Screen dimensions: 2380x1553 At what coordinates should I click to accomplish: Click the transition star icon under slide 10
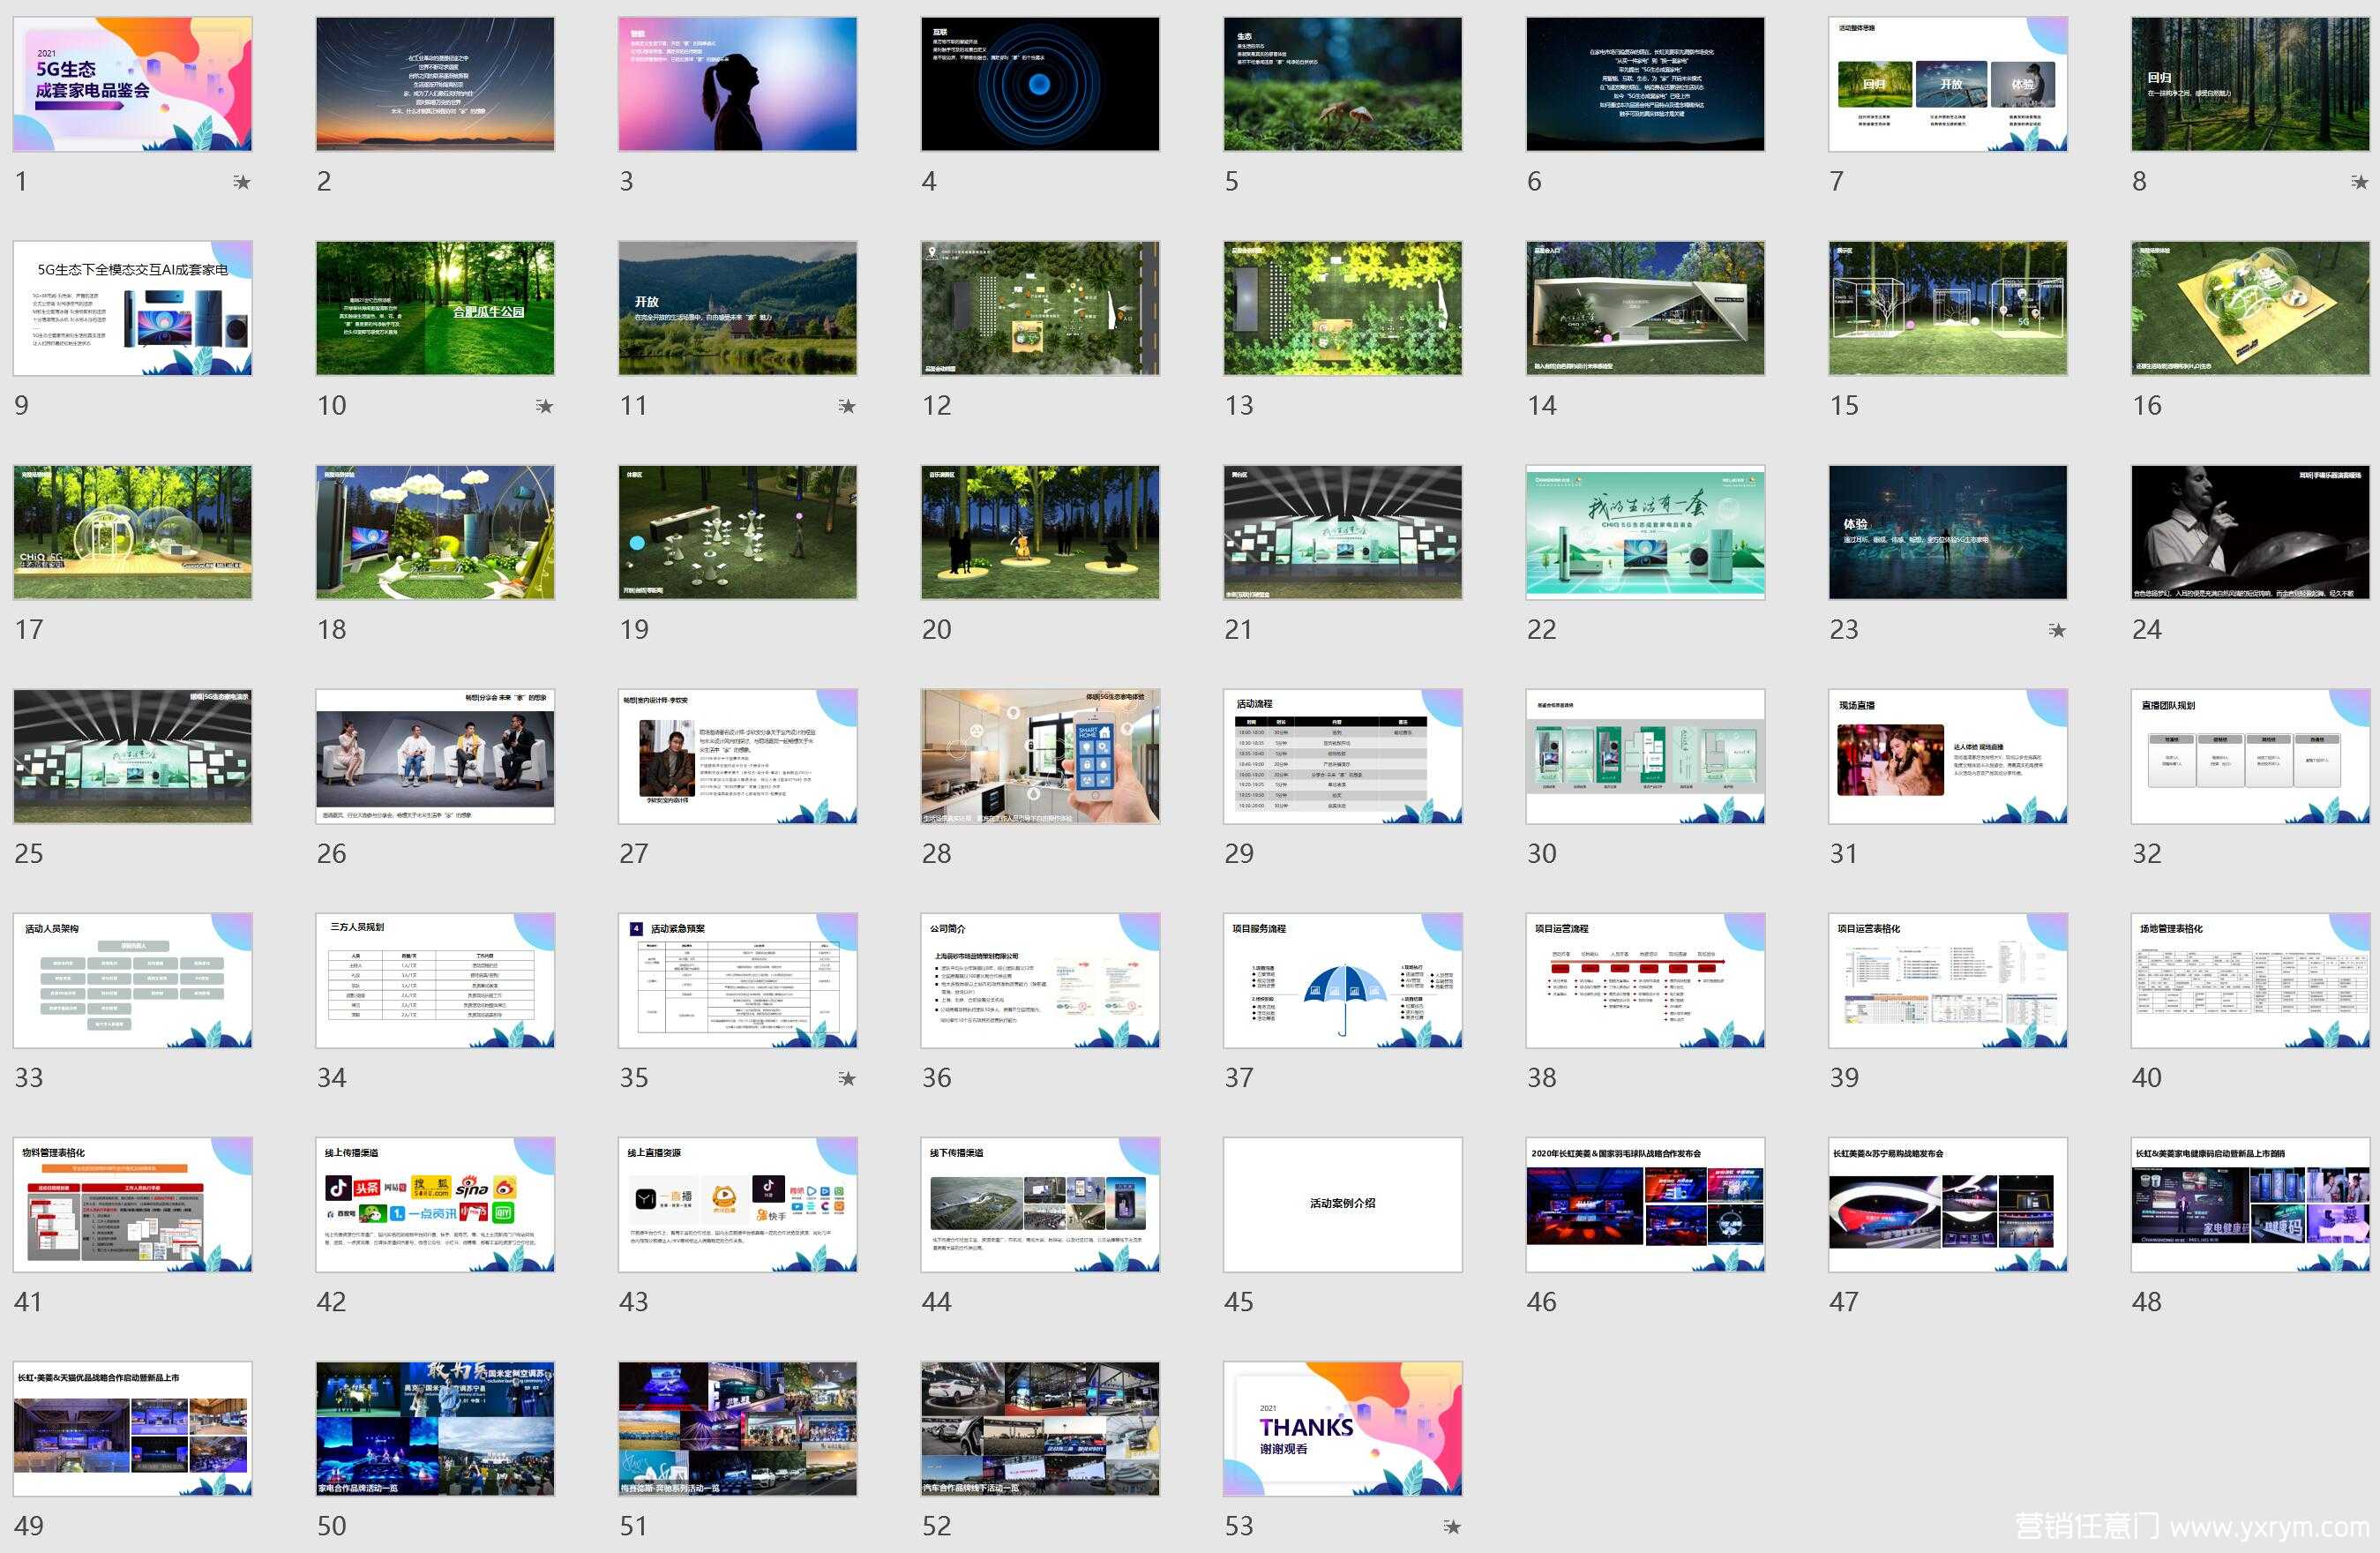click(x=544, y=406)
